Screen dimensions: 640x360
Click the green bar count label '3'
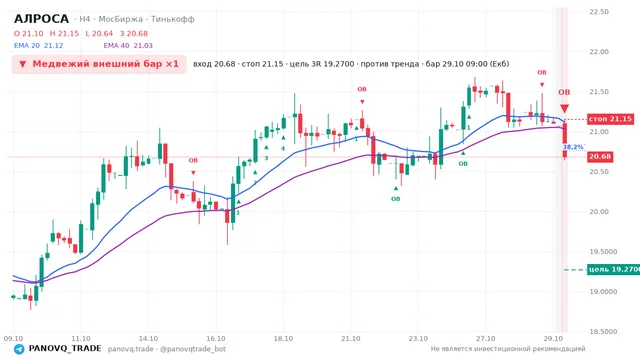267,158
